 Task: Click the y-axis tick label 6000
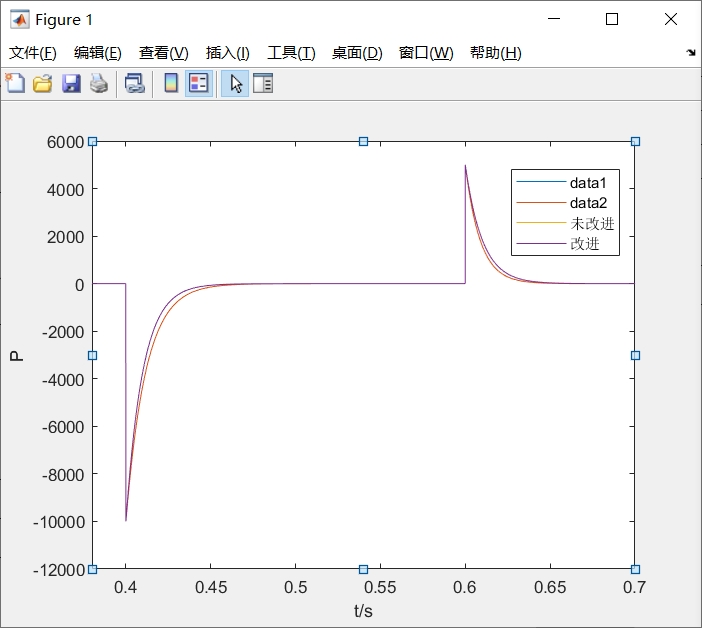coord(65,142)
